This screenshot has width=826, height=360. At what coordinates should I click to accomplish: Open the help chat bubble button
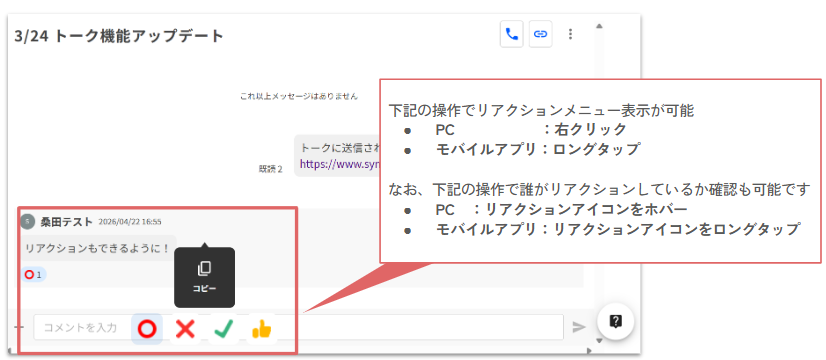(x=615, y=321)
